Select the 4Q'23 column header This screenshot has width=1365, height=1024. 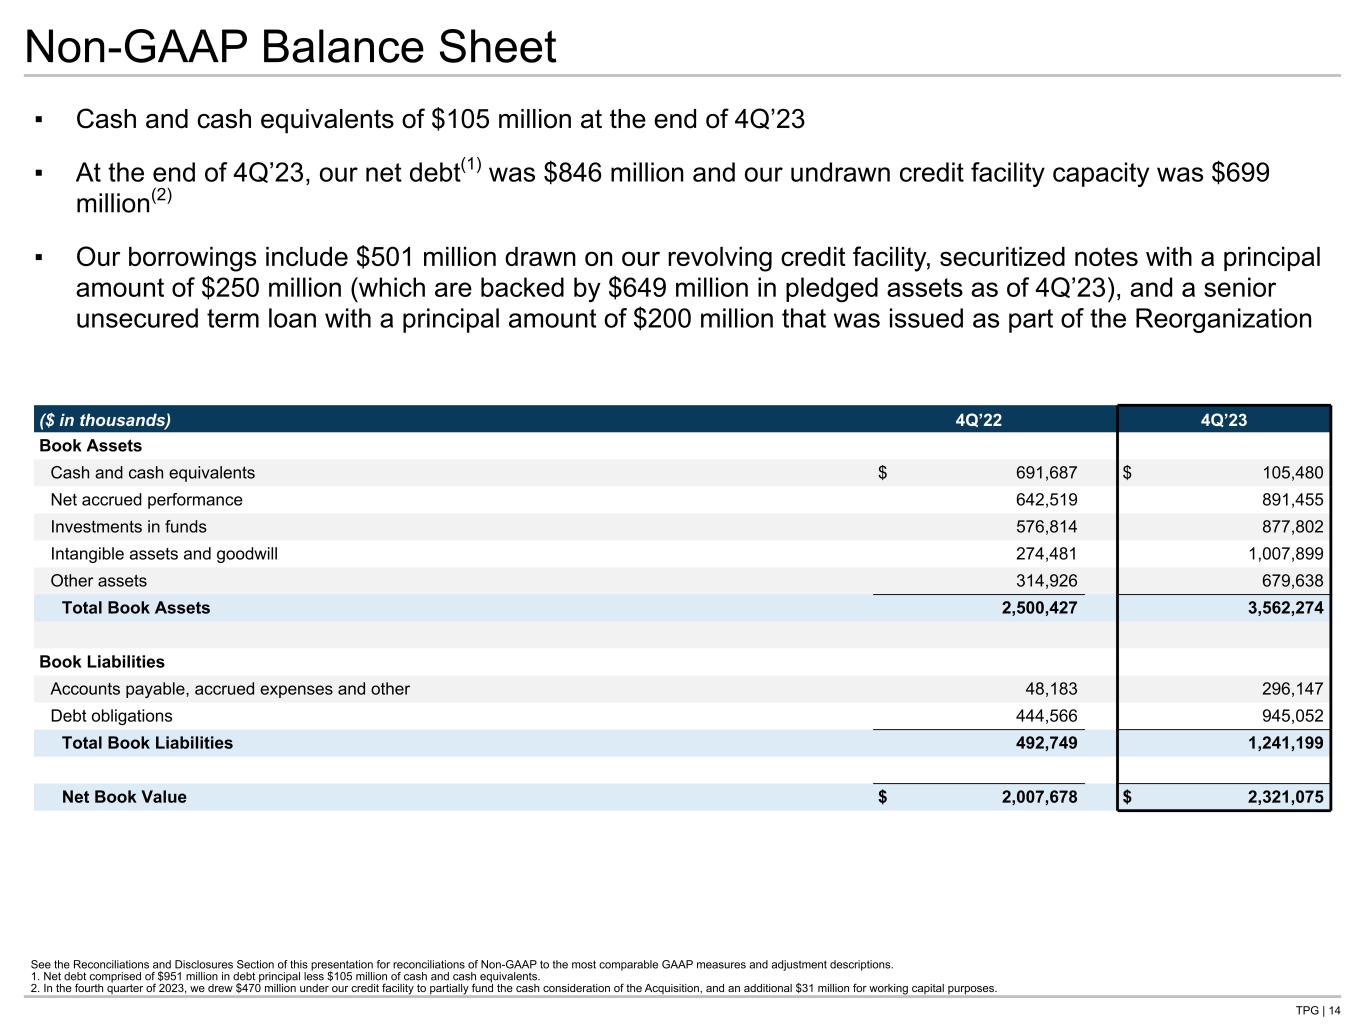tap(1223, 420)
